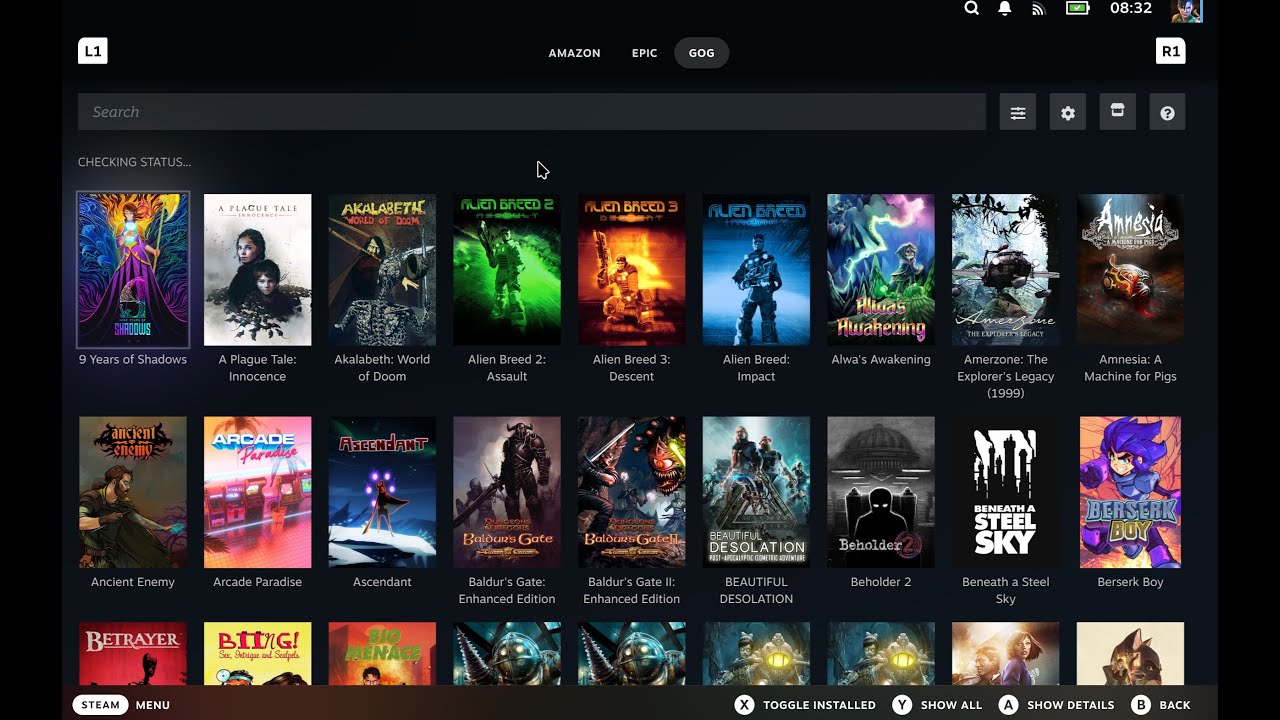
Task: Select the Biing! cover
Action: click(x=258, y=654)
